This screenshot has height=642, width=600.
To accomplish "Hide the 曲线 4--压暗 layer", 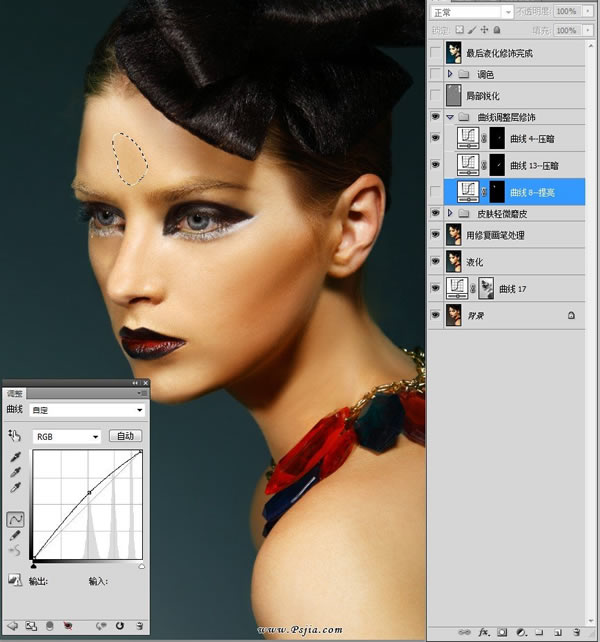I will coord(435,138).
